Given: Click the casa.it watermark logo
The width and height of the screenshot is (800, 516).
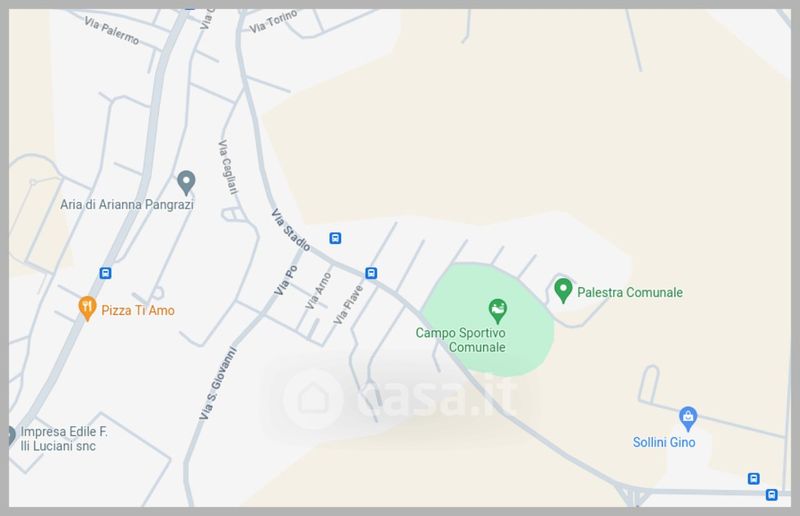Looking at the screenshot, I should [401, 398].
